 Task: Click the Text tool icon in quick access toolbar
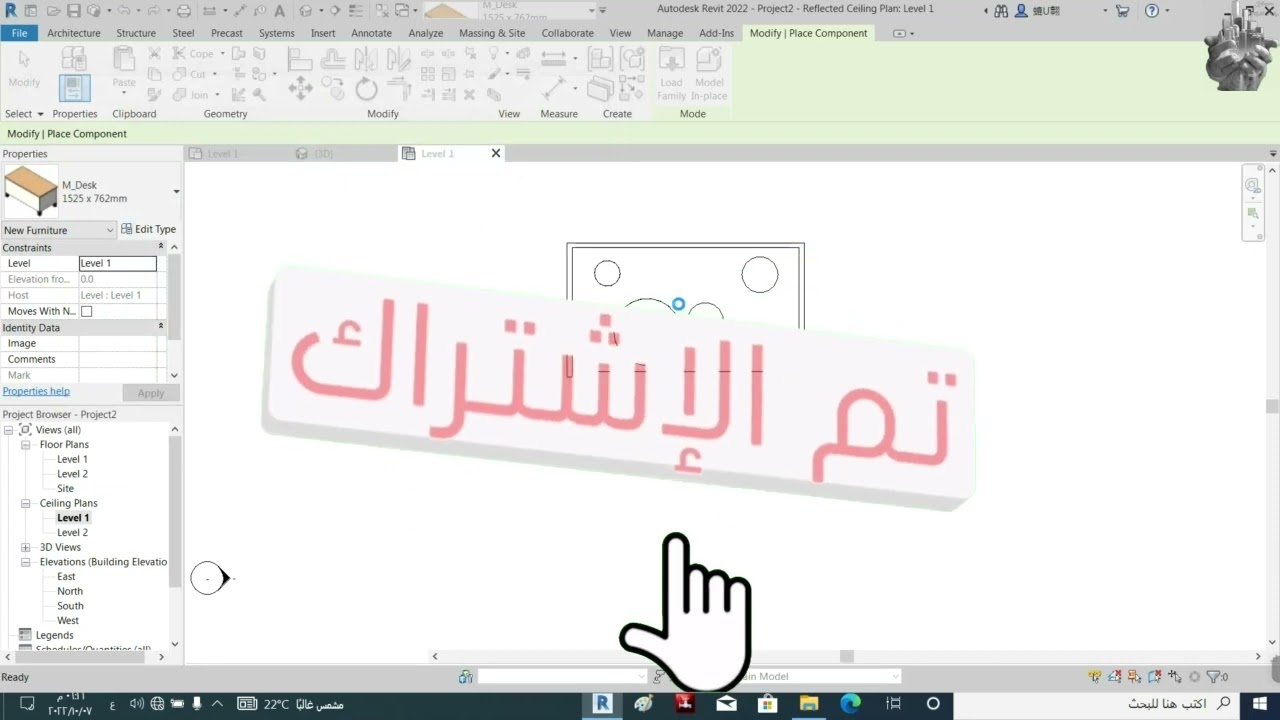pyautogui.click(x=278, y=10)
